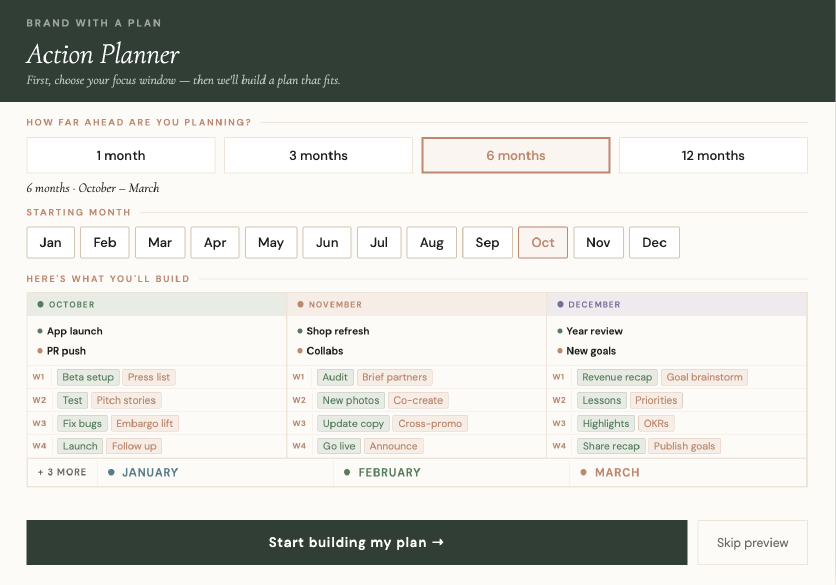Select the "OKRs" tag in December
Viewport: 836px width, 585px height.
pyautogui.click(x=656, y=423)
